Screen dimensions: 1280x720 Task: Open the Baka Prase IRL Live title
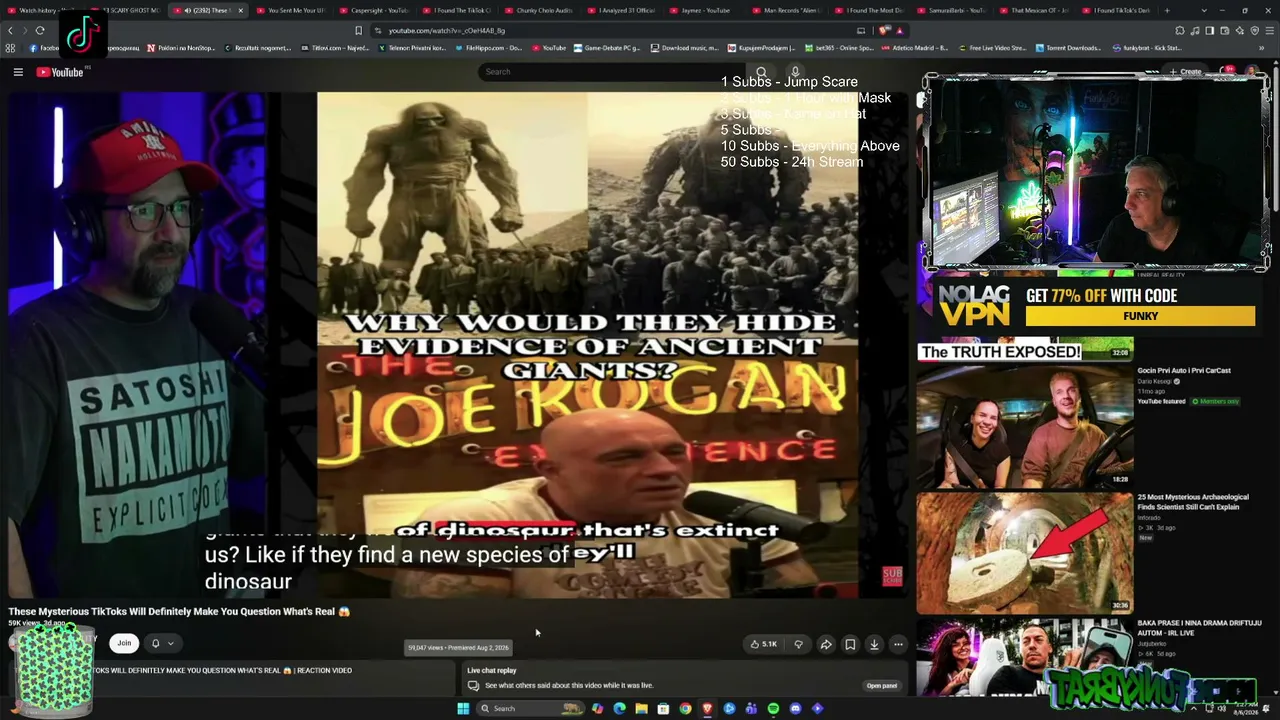click(x=1199, y=628)
